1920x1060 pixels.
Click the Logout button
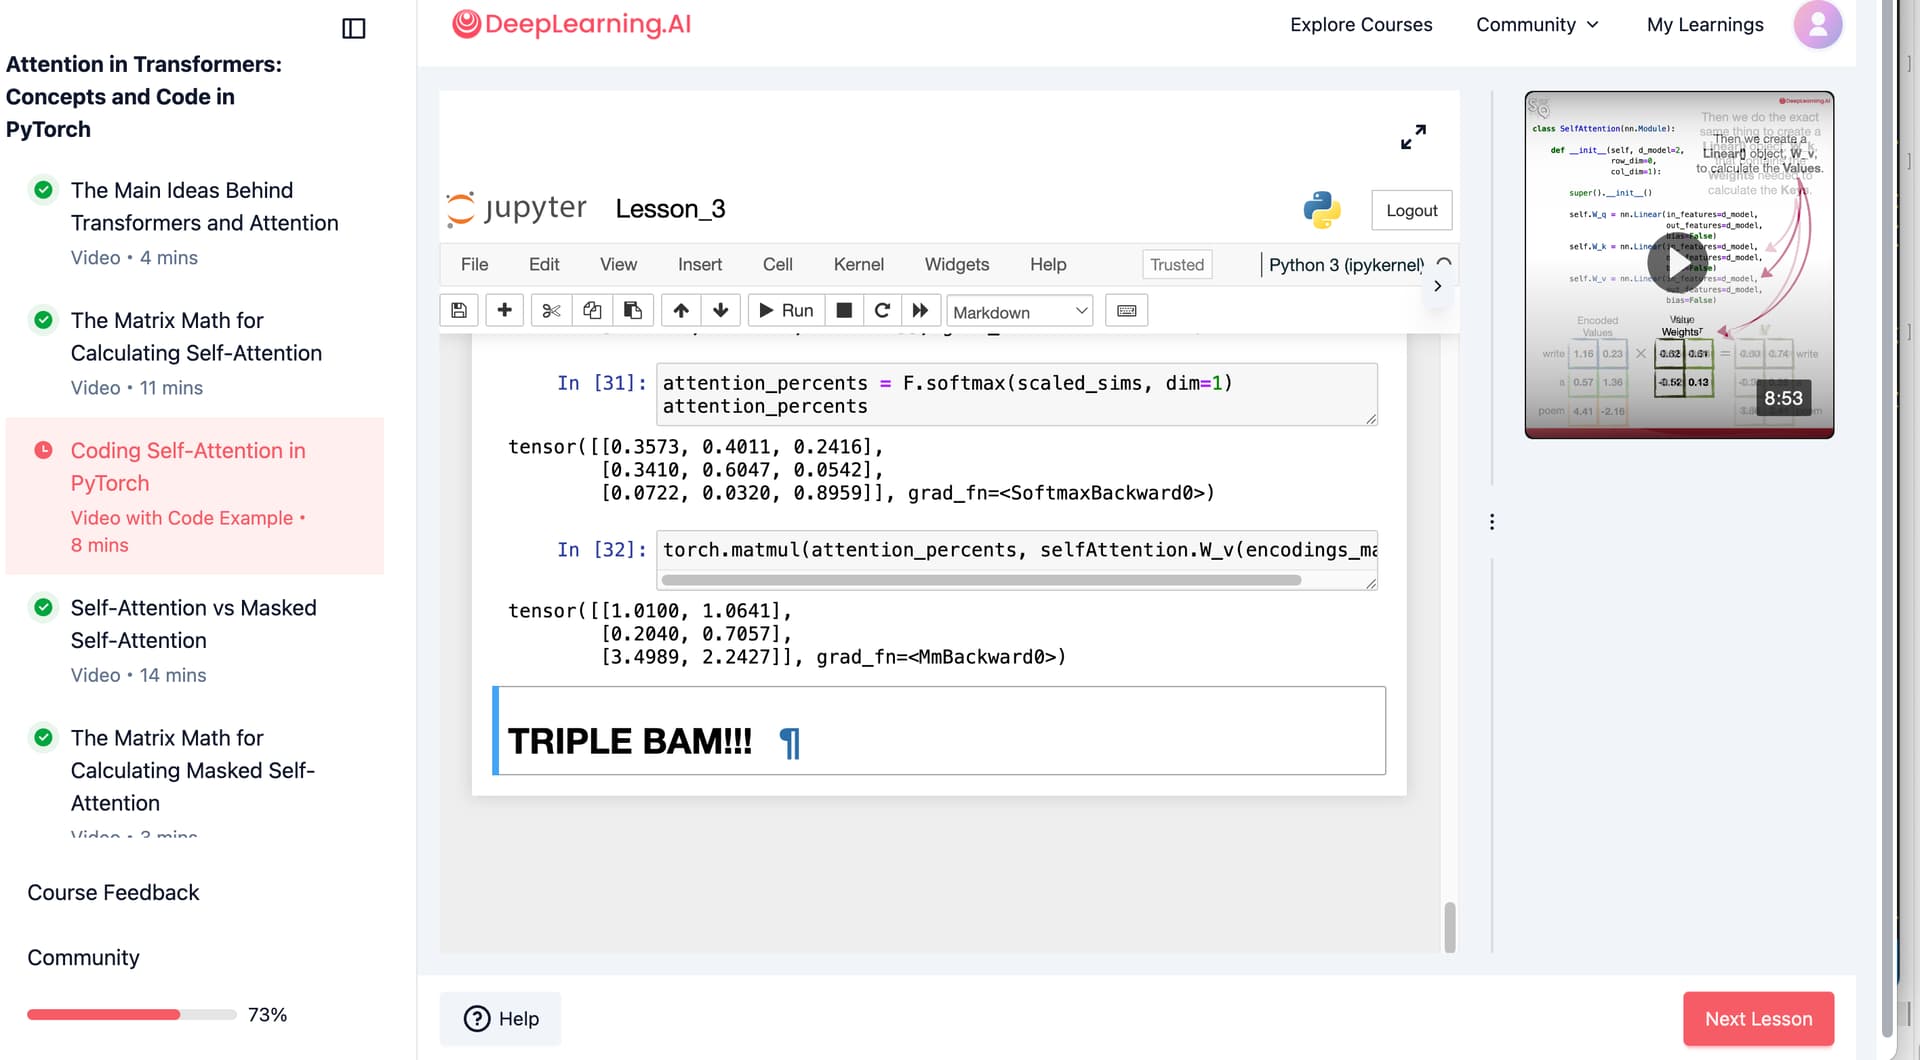tap(1412, 210)
